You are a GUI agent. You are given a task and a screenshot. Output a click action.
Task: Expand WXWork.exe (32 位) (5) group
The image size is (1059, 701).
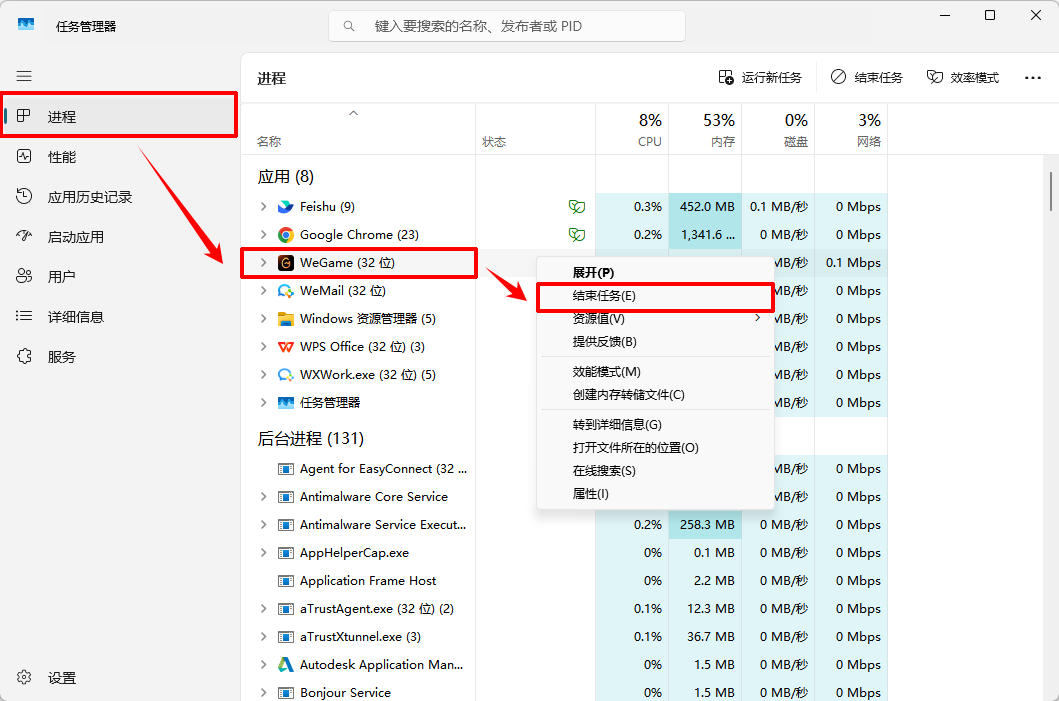pyautogui.click(x=263, y=375)
